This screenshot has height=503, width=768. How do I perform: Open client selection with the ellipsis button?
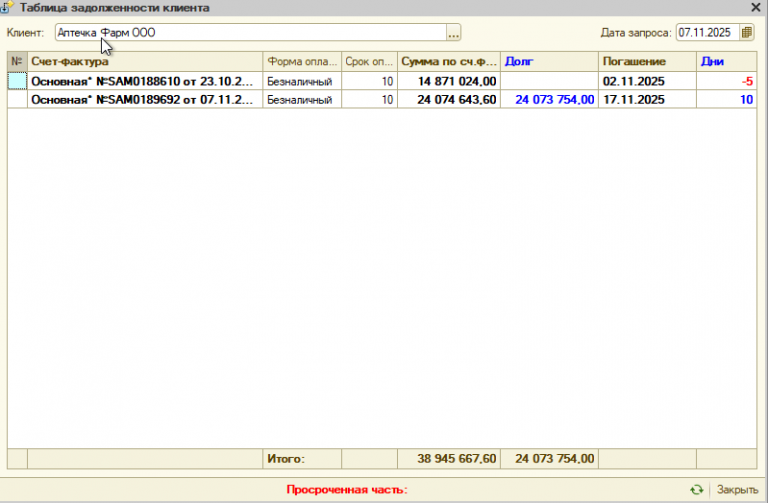coord(453,33)
